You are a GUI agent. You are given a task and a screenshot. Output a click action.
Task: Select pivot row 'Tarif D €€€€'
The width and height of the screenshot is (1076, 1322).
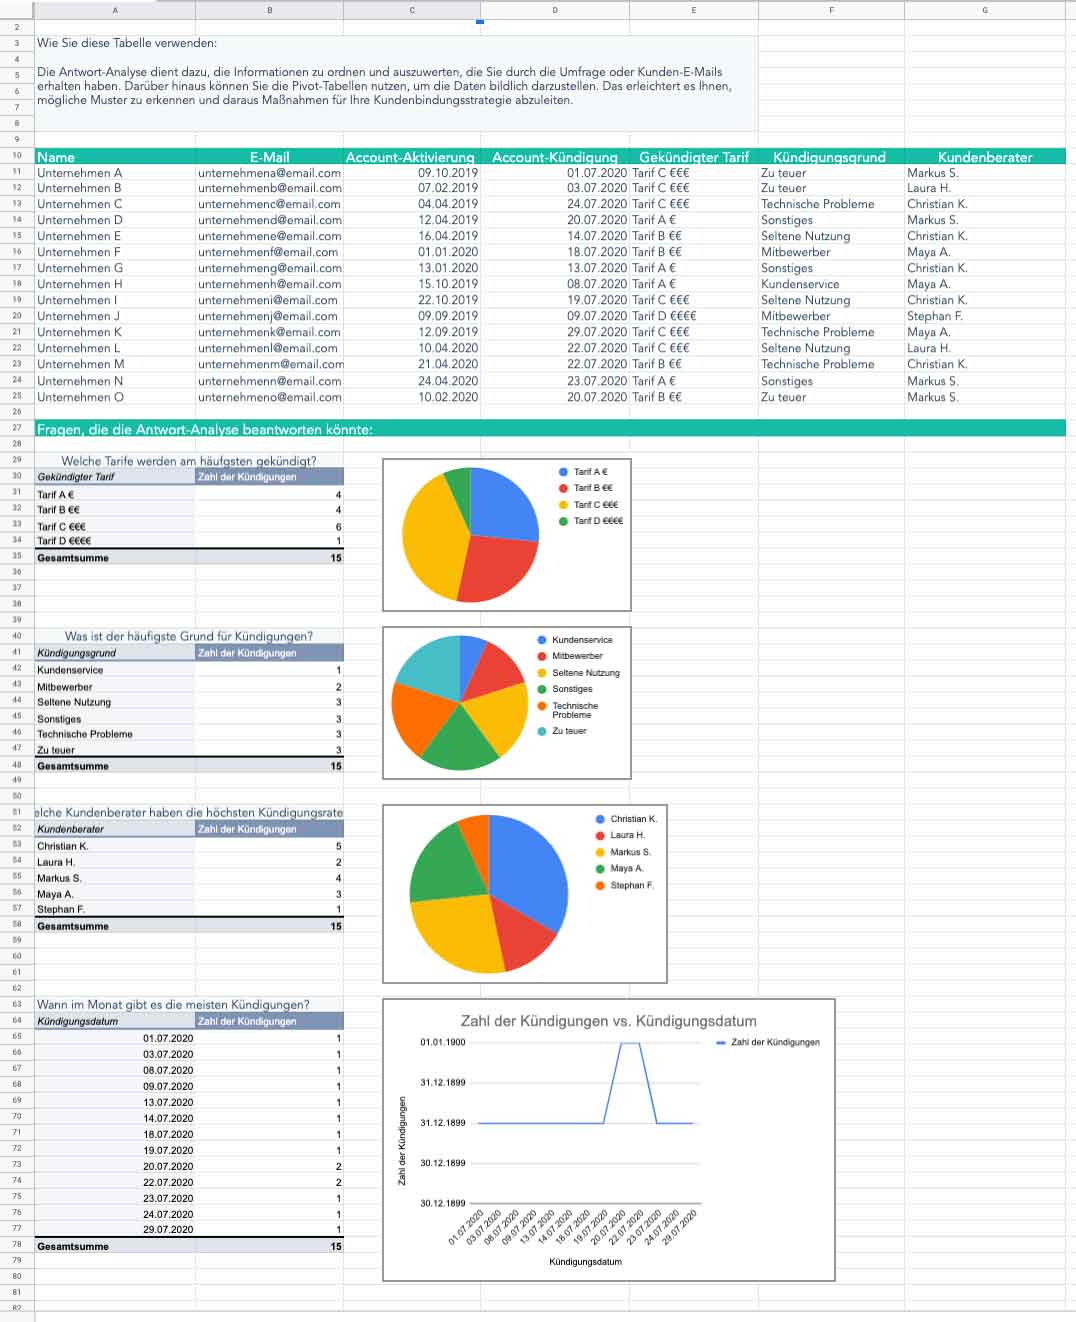[x=115, y=541]
